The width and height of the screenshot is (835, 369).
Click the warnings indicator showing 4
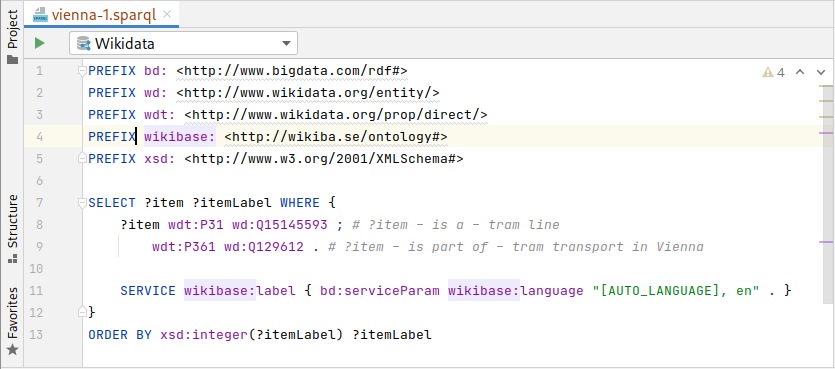point(774,72)
